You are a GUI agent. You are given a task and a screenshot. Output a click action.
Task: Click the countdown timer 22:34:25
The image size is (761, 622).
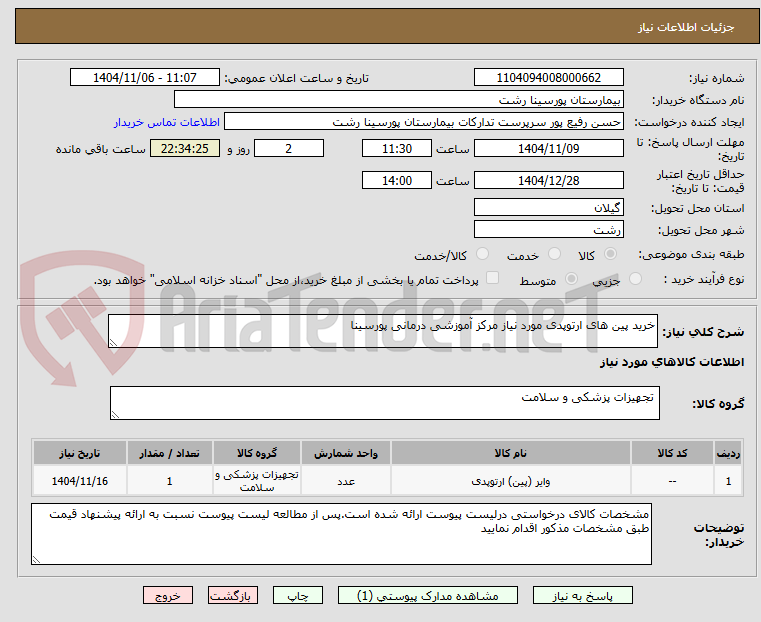tap(185, 148)
